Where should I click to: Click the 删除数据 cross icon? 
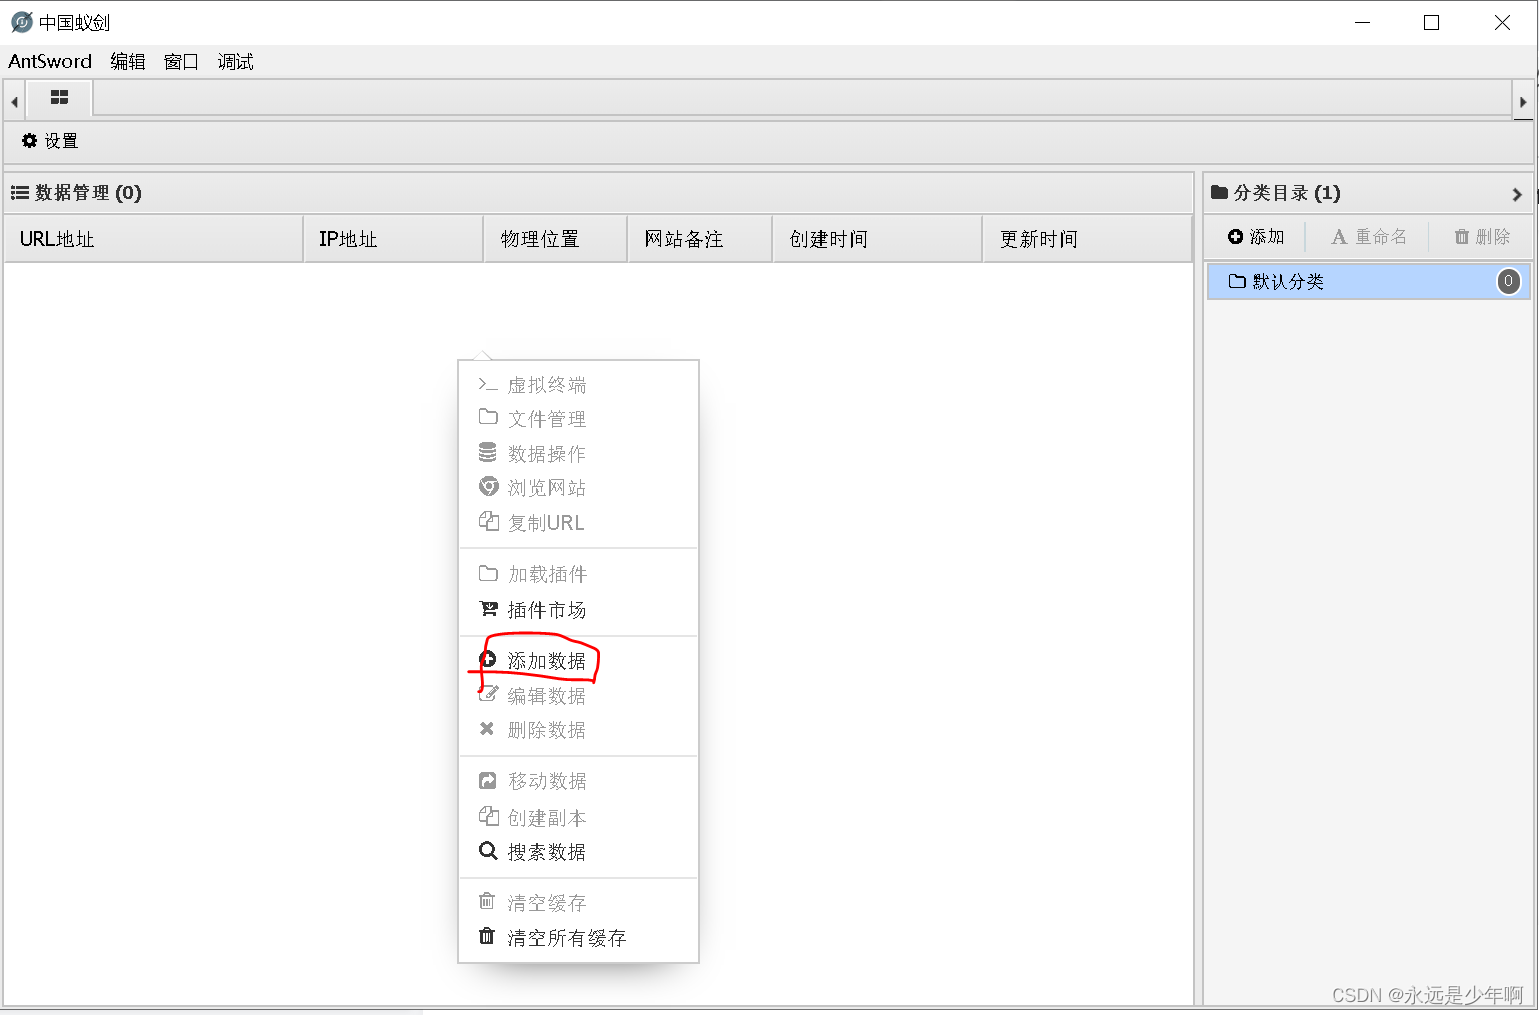point(487,729)
